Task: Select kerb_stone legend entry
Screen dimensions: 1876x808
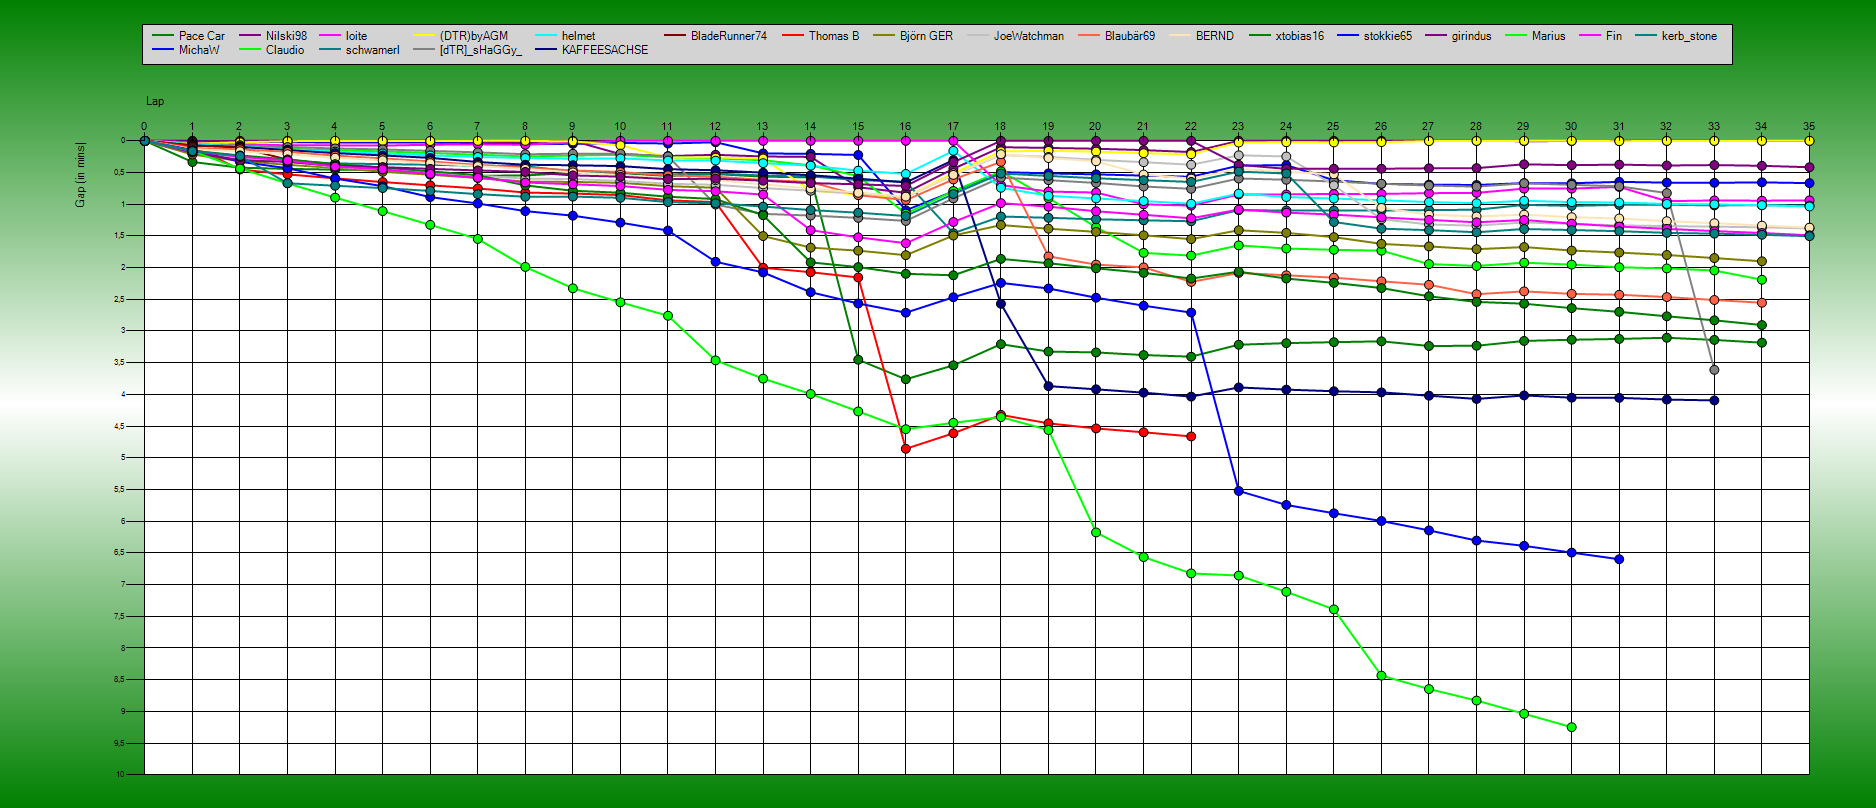Action: (x=1688, y=36)
